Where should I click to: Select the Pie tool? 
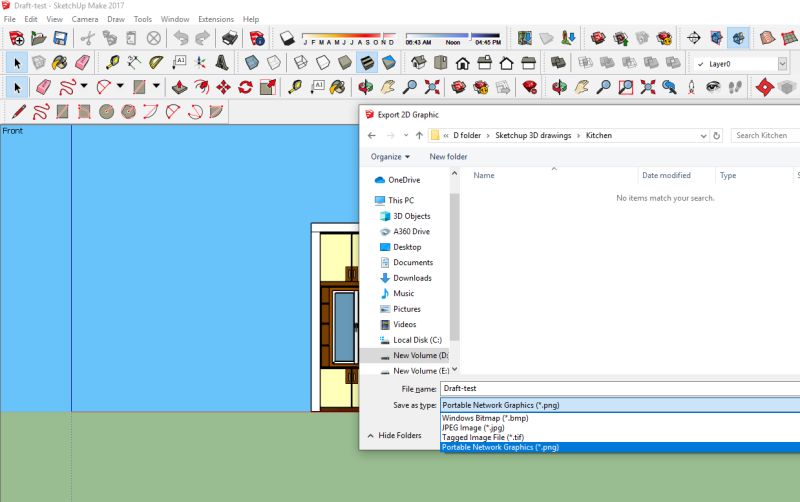(x=216, y=112)
